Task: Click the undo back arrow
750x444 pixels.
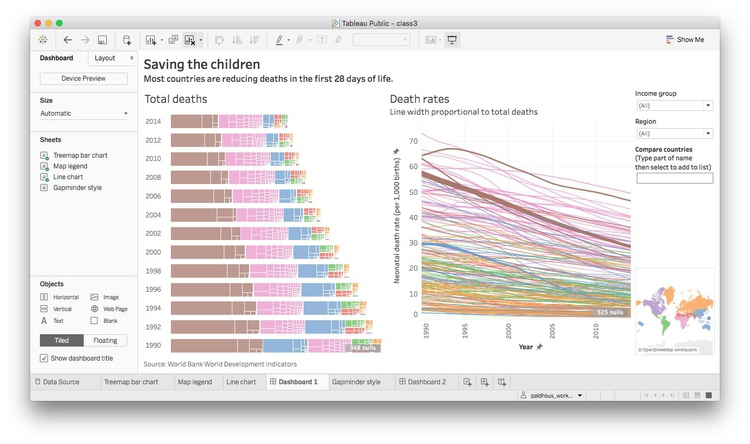Action: 68,40
